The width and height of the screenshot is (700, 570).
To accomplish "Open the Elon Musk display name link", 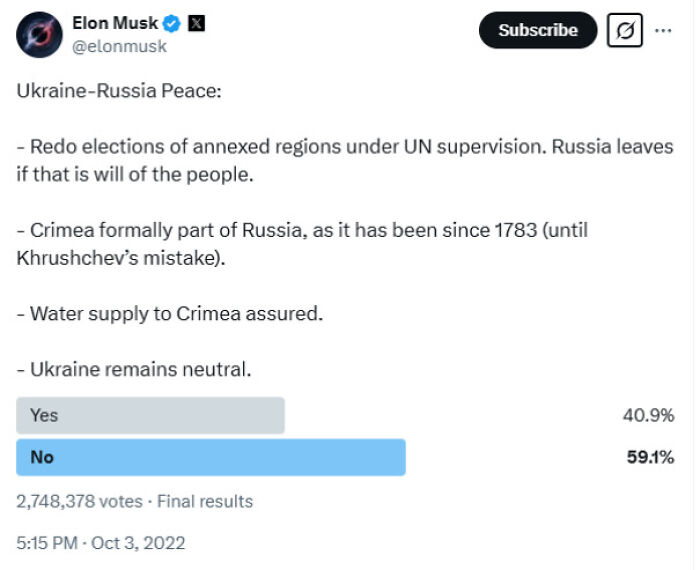I will tap(115, 23).
